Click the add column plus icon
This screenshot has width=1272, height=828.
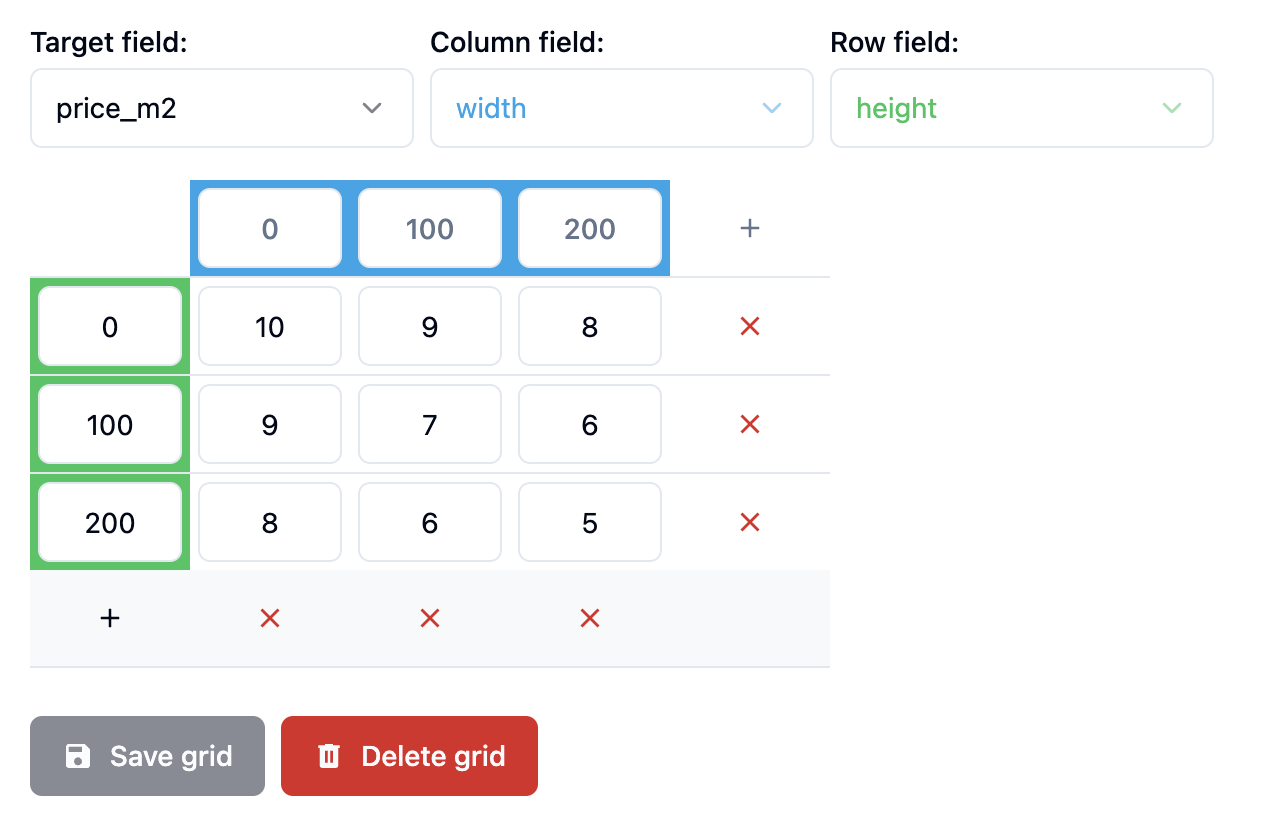click(x=749, y=228)
